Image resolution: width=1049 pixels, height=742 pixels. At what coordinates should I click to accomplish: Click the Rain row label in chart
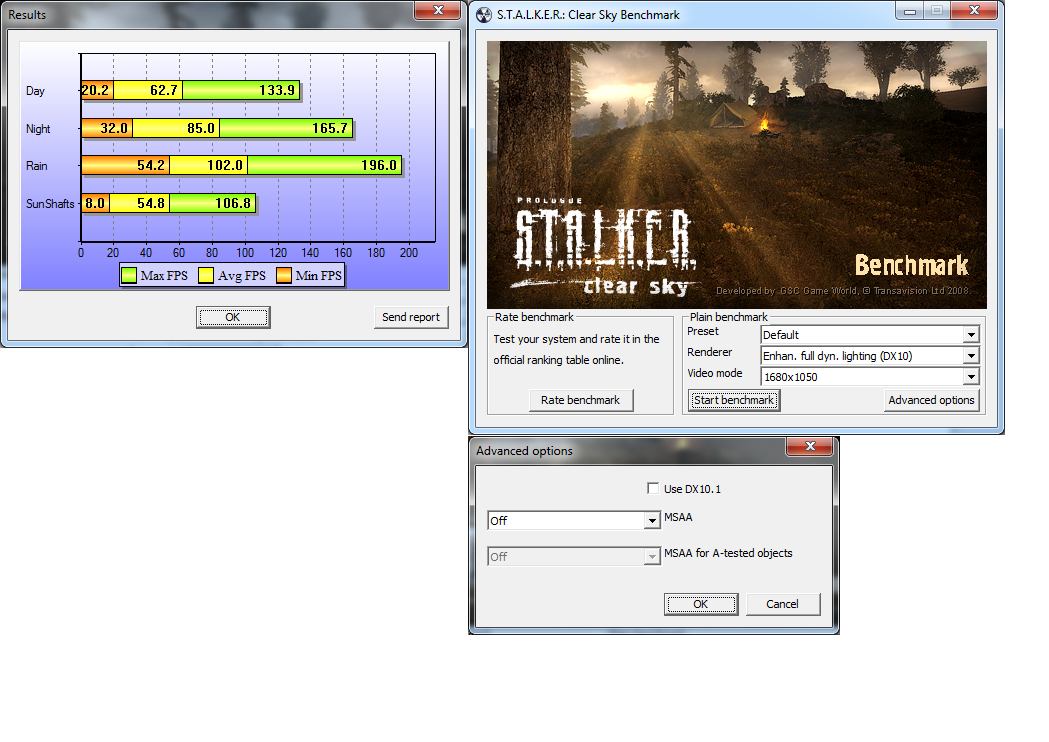tap(37, 165)
